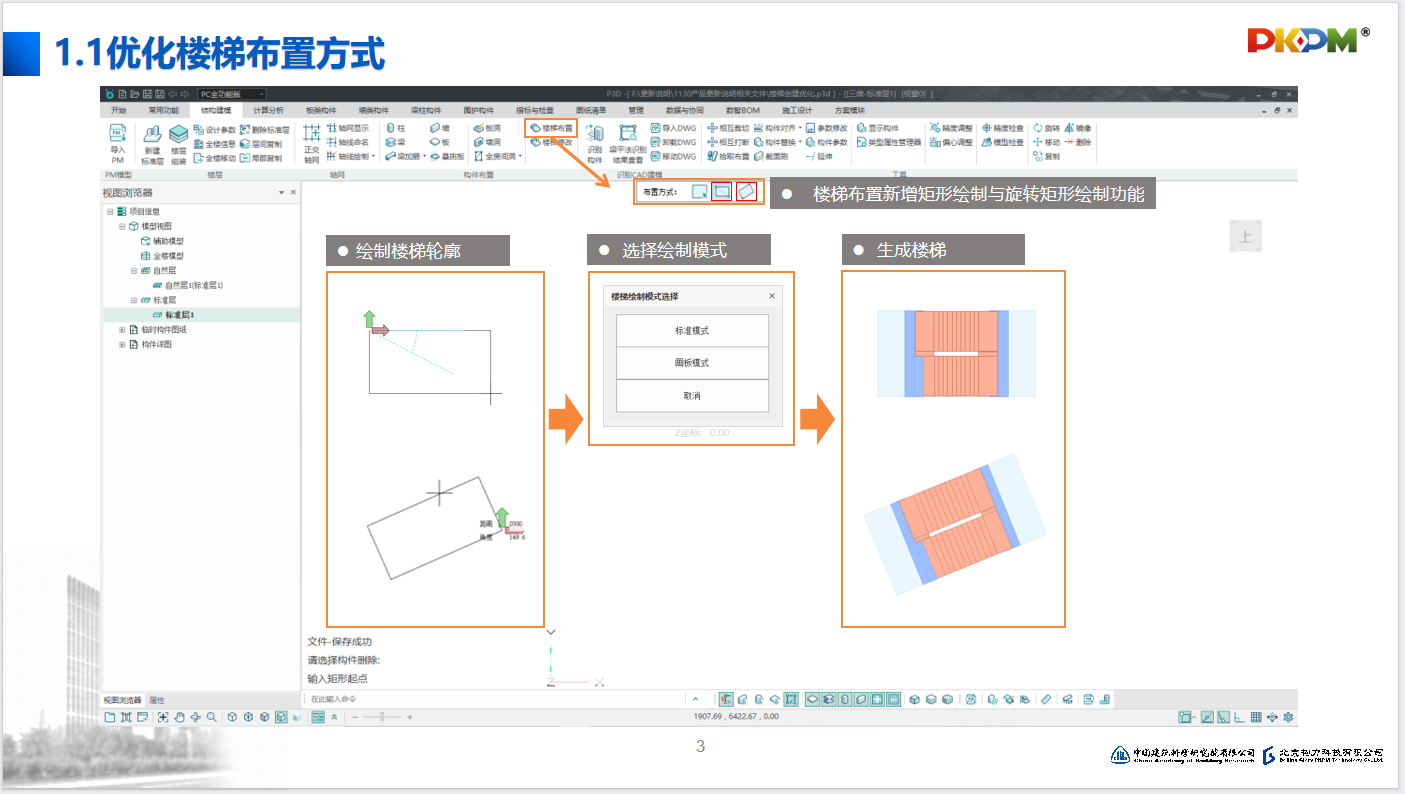Select 自然层1(标准层1) in the tree
This screenshot has width=1405, height=794.
tap(187, 285)
